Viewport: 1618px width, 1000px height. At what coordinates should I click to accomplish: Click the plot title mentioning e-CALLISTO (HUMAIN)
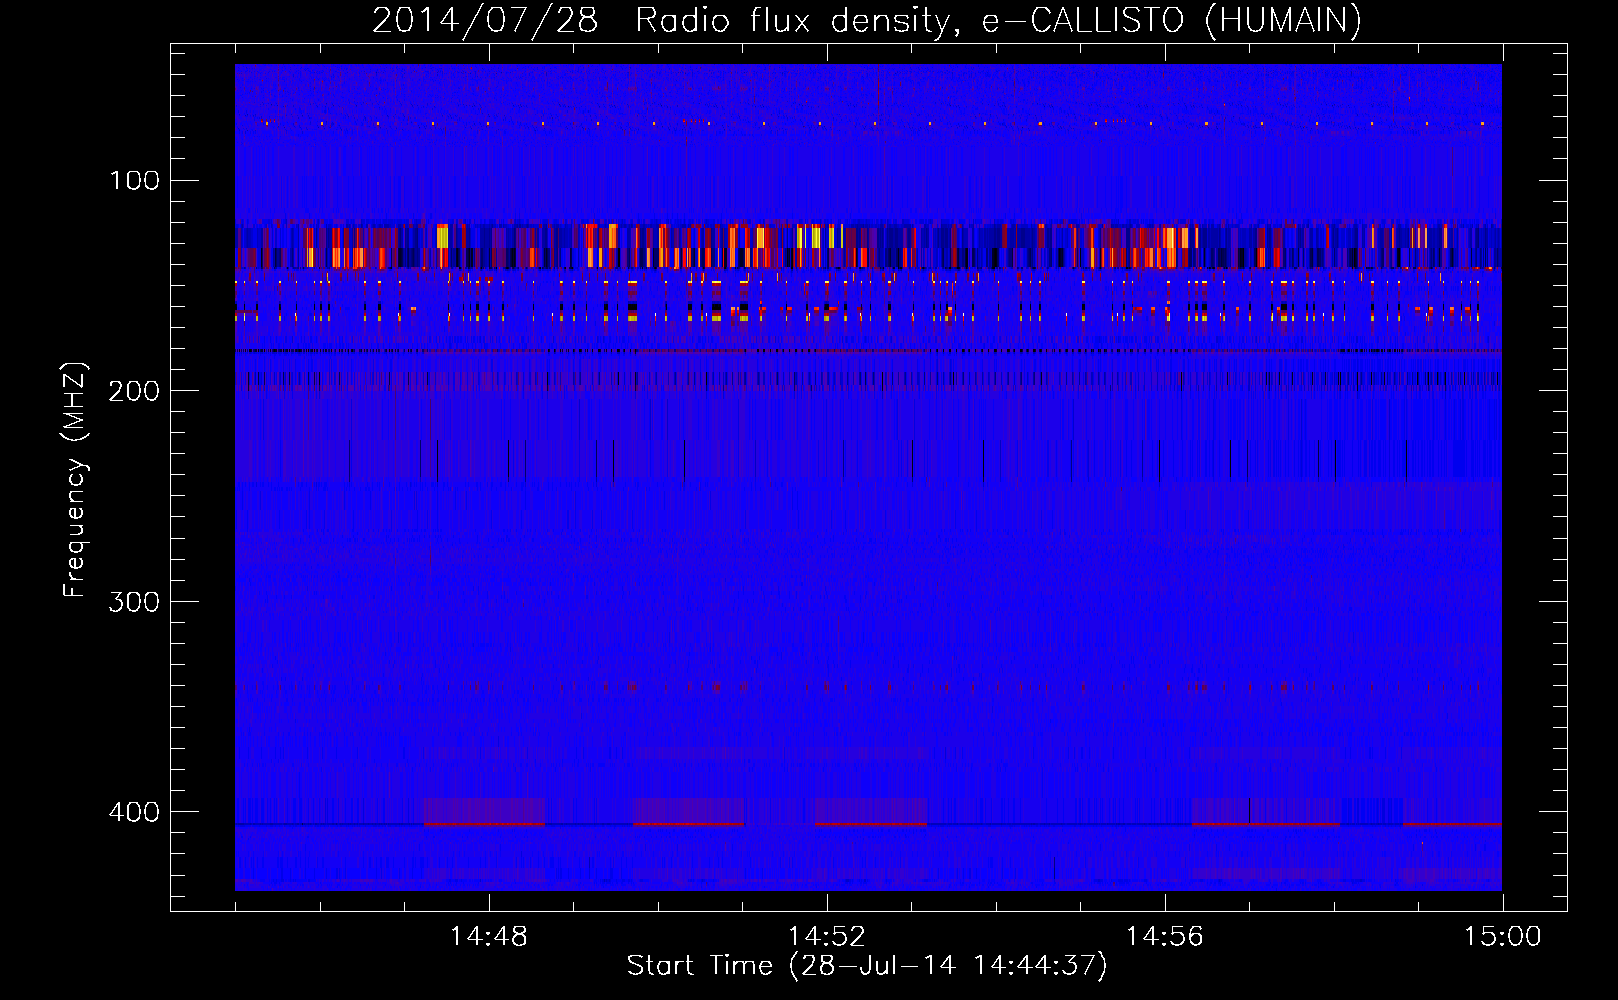(867, 20)
